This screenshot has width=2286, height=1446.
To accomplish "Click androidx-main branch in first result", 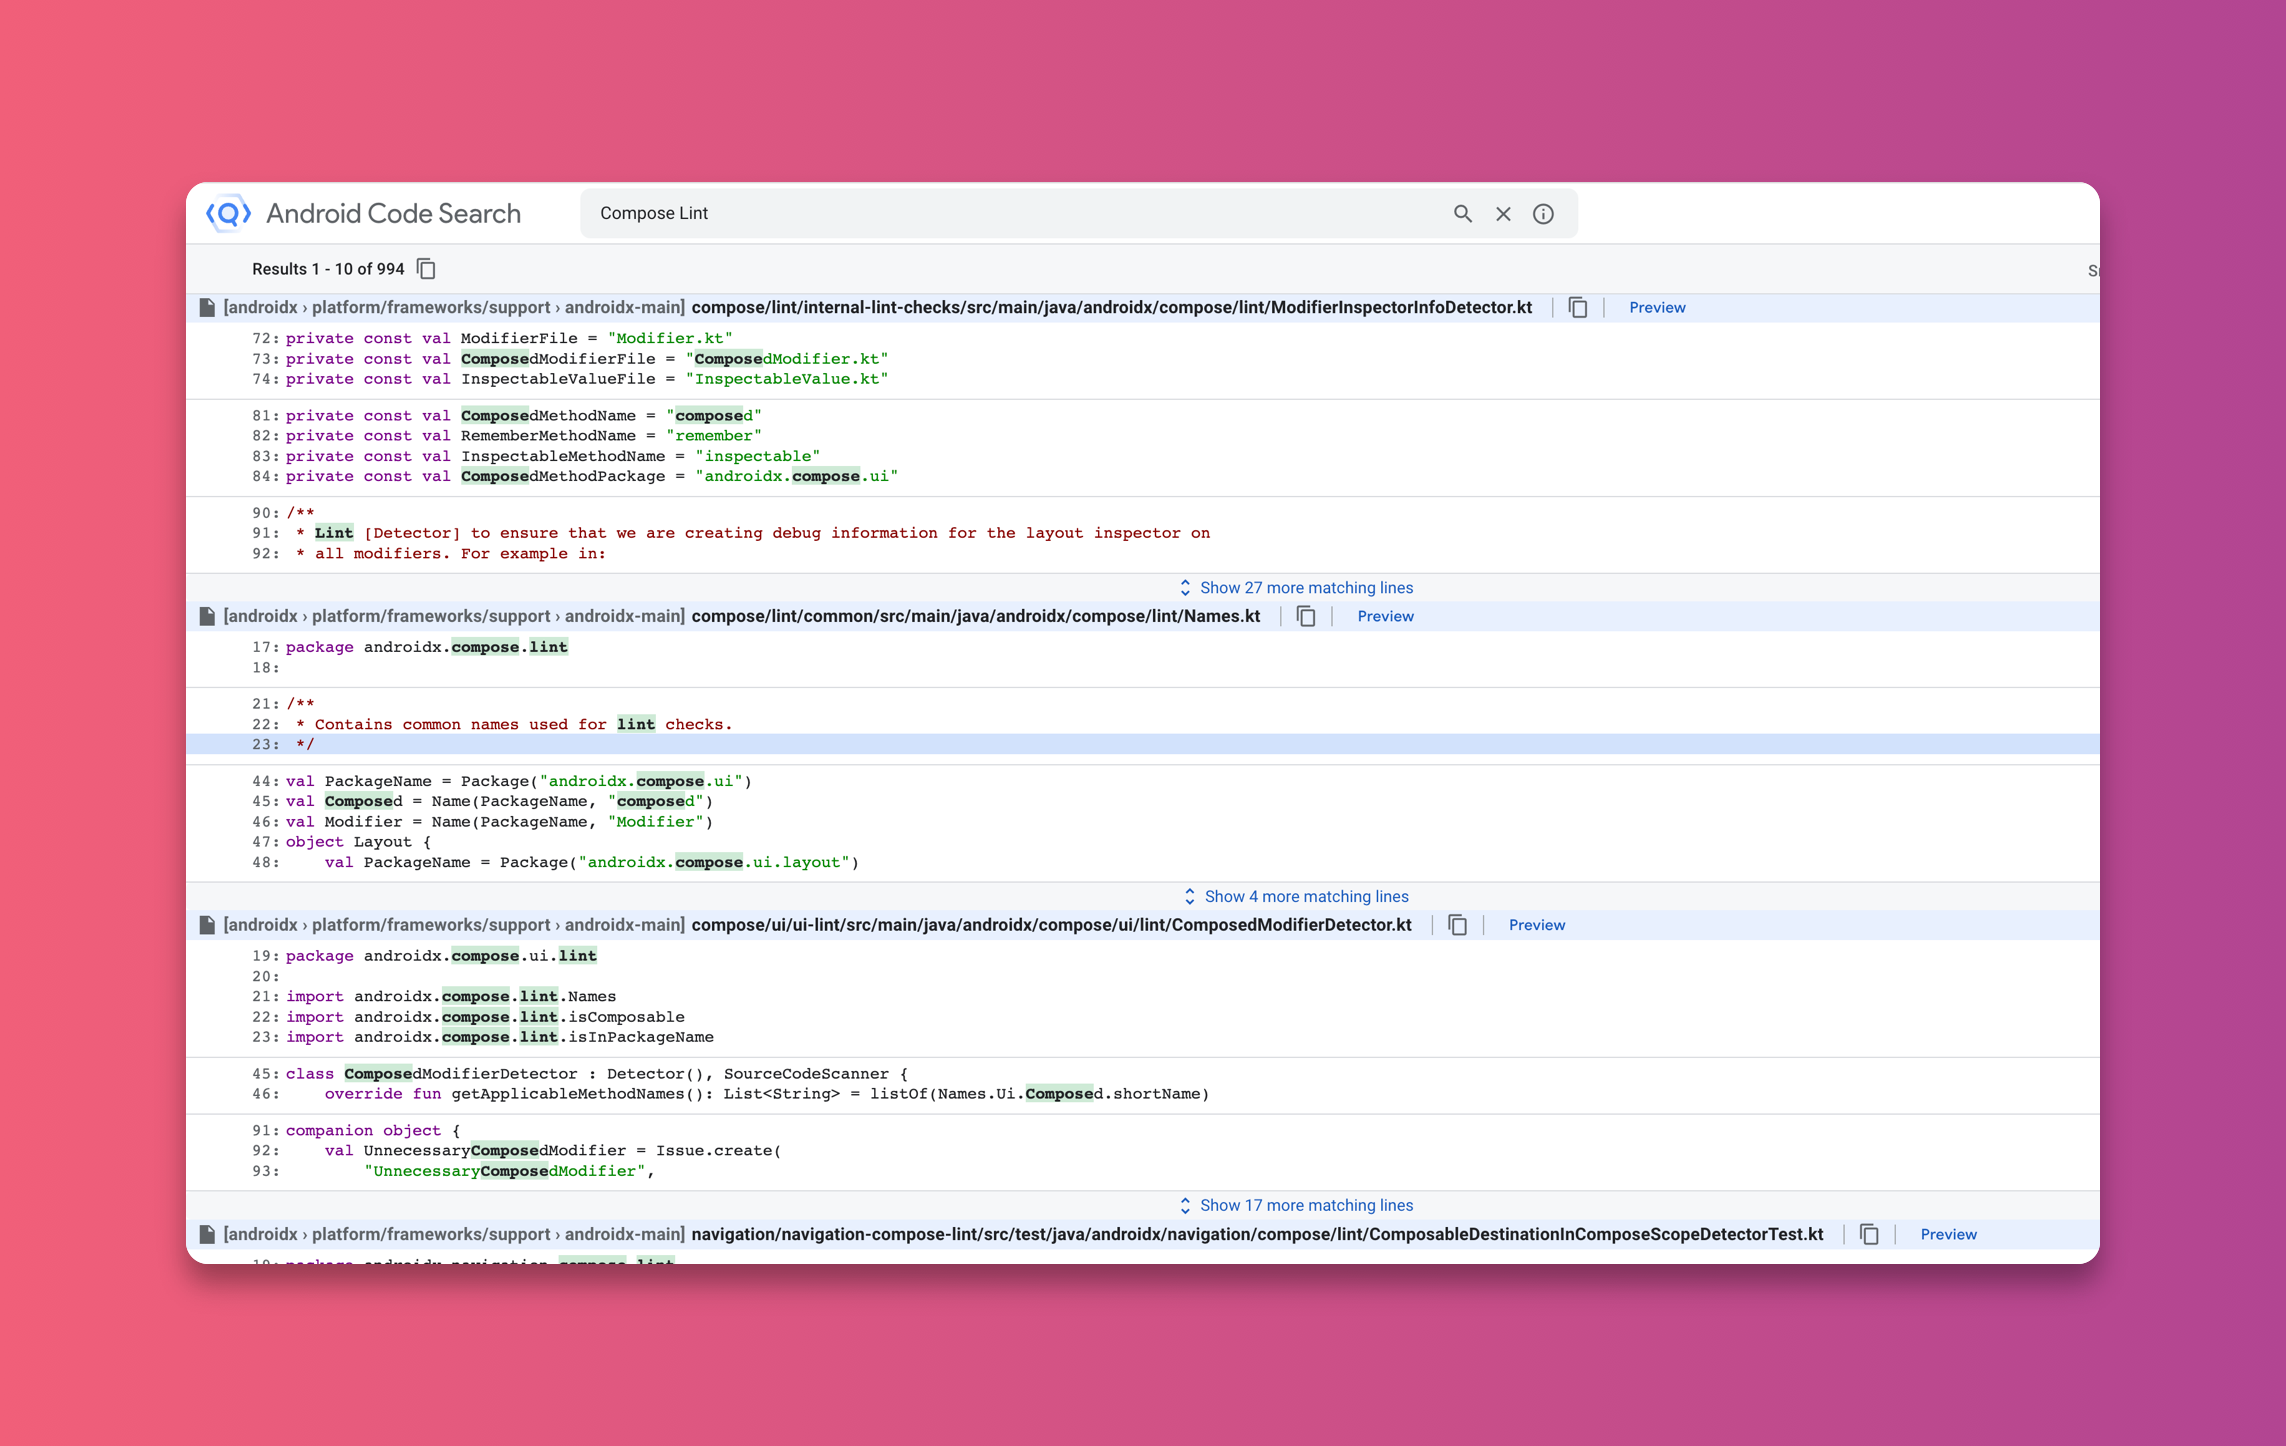I will click(x=624, y=308).
